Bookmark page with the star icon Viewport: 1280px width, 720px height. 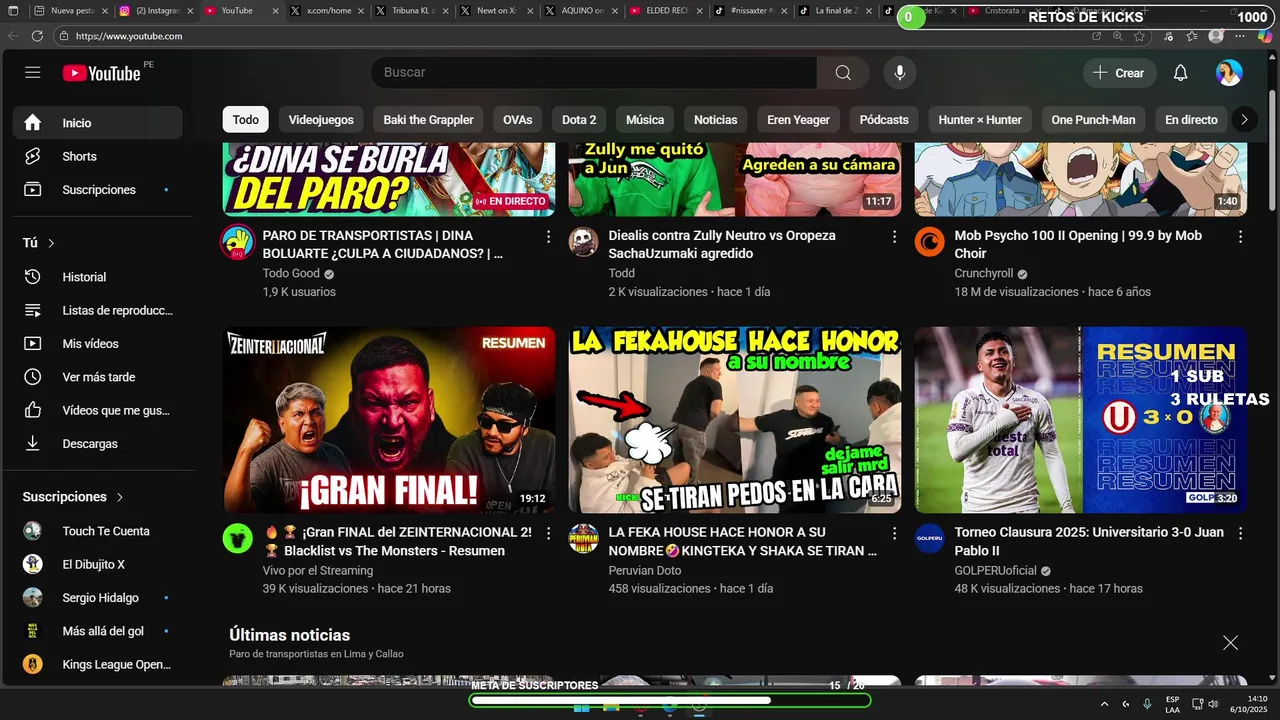click(1139, 36)
